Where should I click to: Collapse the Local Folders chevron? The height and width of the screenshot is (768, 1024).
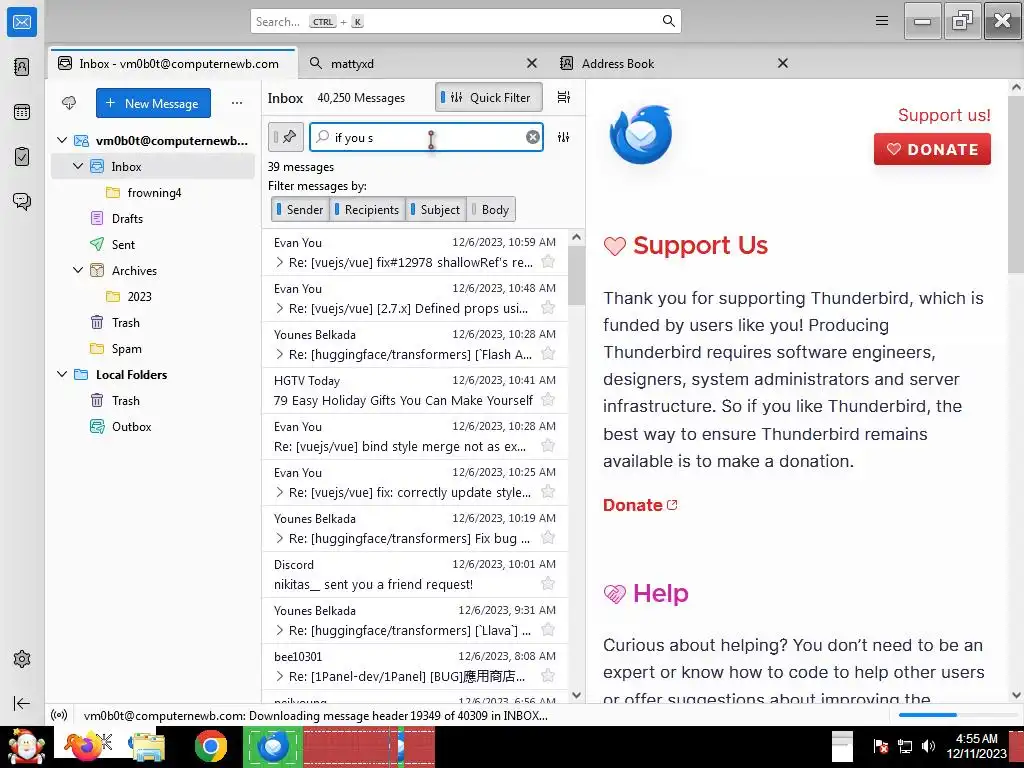tap(62, 374)
